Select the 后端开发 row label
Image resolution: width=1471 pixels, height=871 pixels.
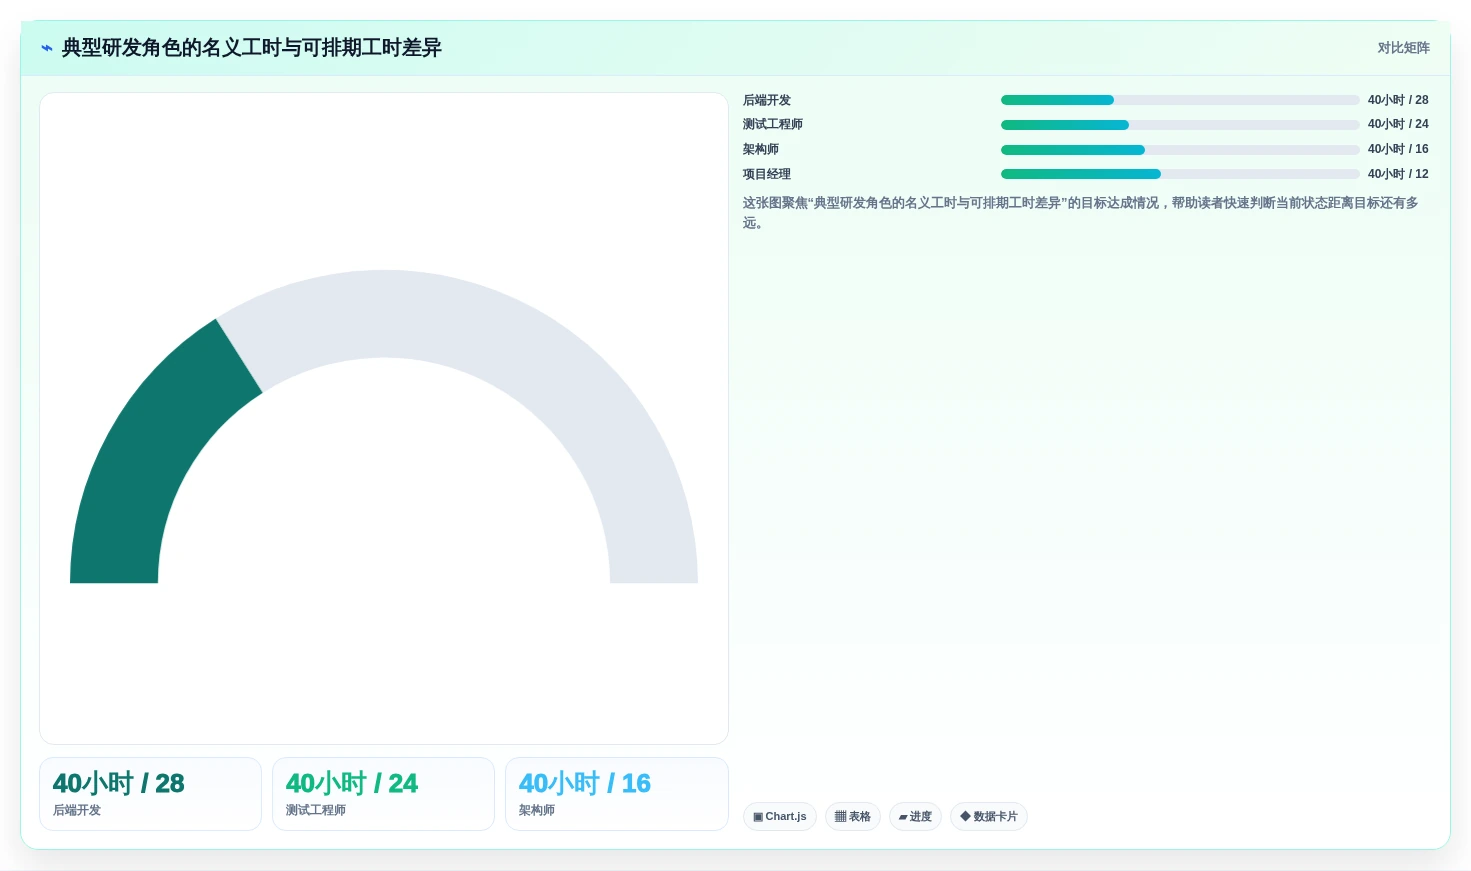coord(767,100)
